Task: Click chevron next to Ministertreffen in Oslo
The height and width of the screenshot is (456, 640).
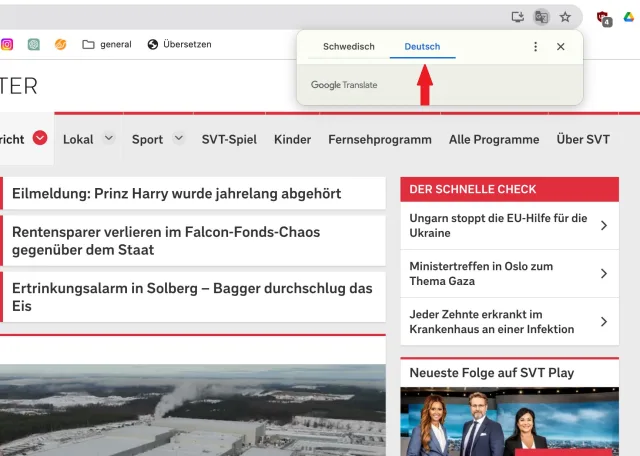Action: tap(604, 274)
